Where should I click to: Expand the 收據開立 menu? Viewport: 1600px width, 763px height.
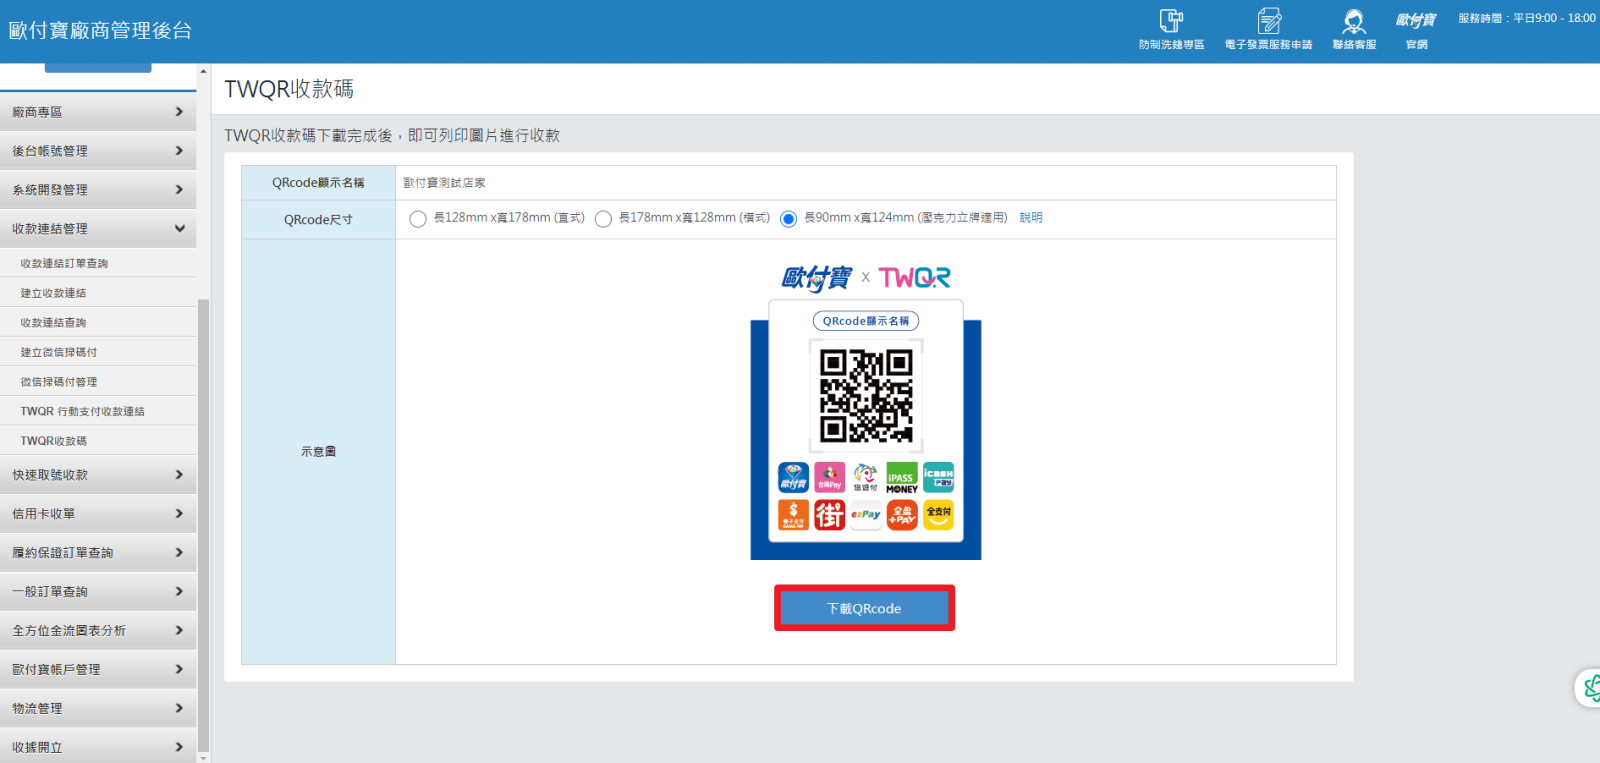98,747
